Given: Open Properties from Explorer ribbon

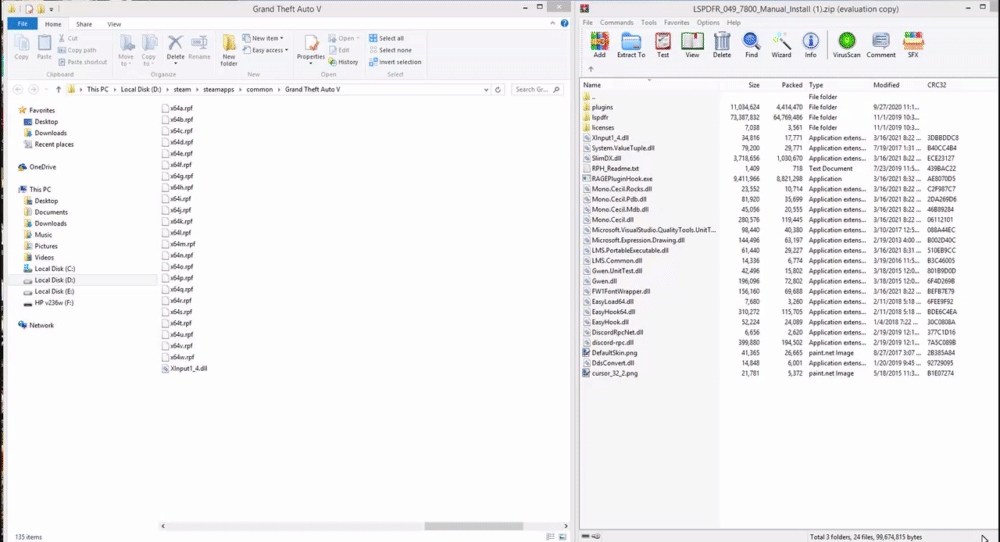Looking at the screenshot, I should 311,50.
